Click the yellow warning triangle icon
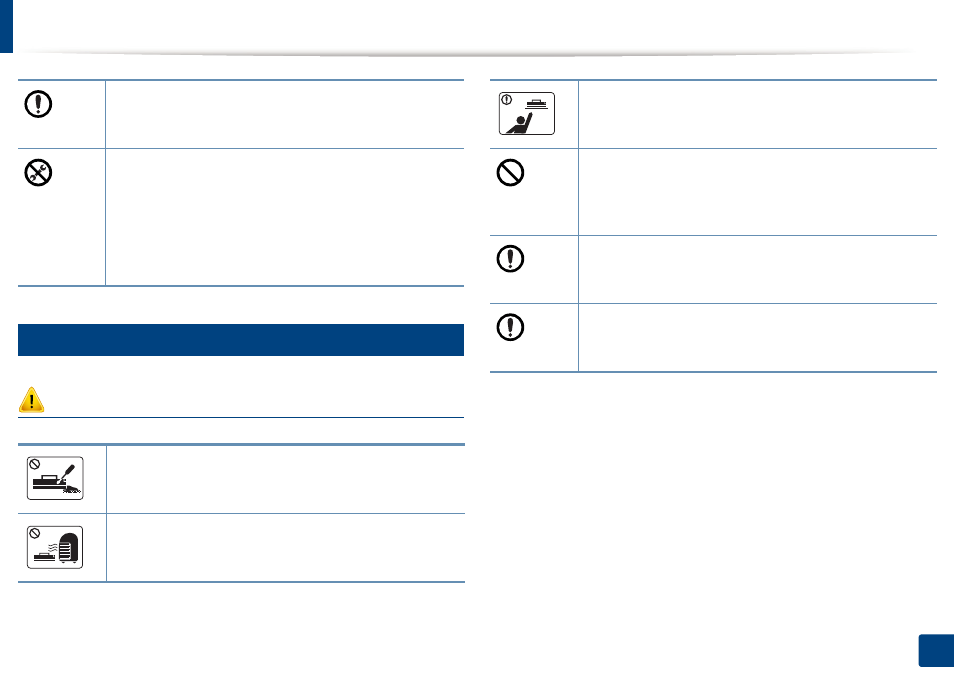Viewport: 954px width, 674px height. [x=31, y=400]
